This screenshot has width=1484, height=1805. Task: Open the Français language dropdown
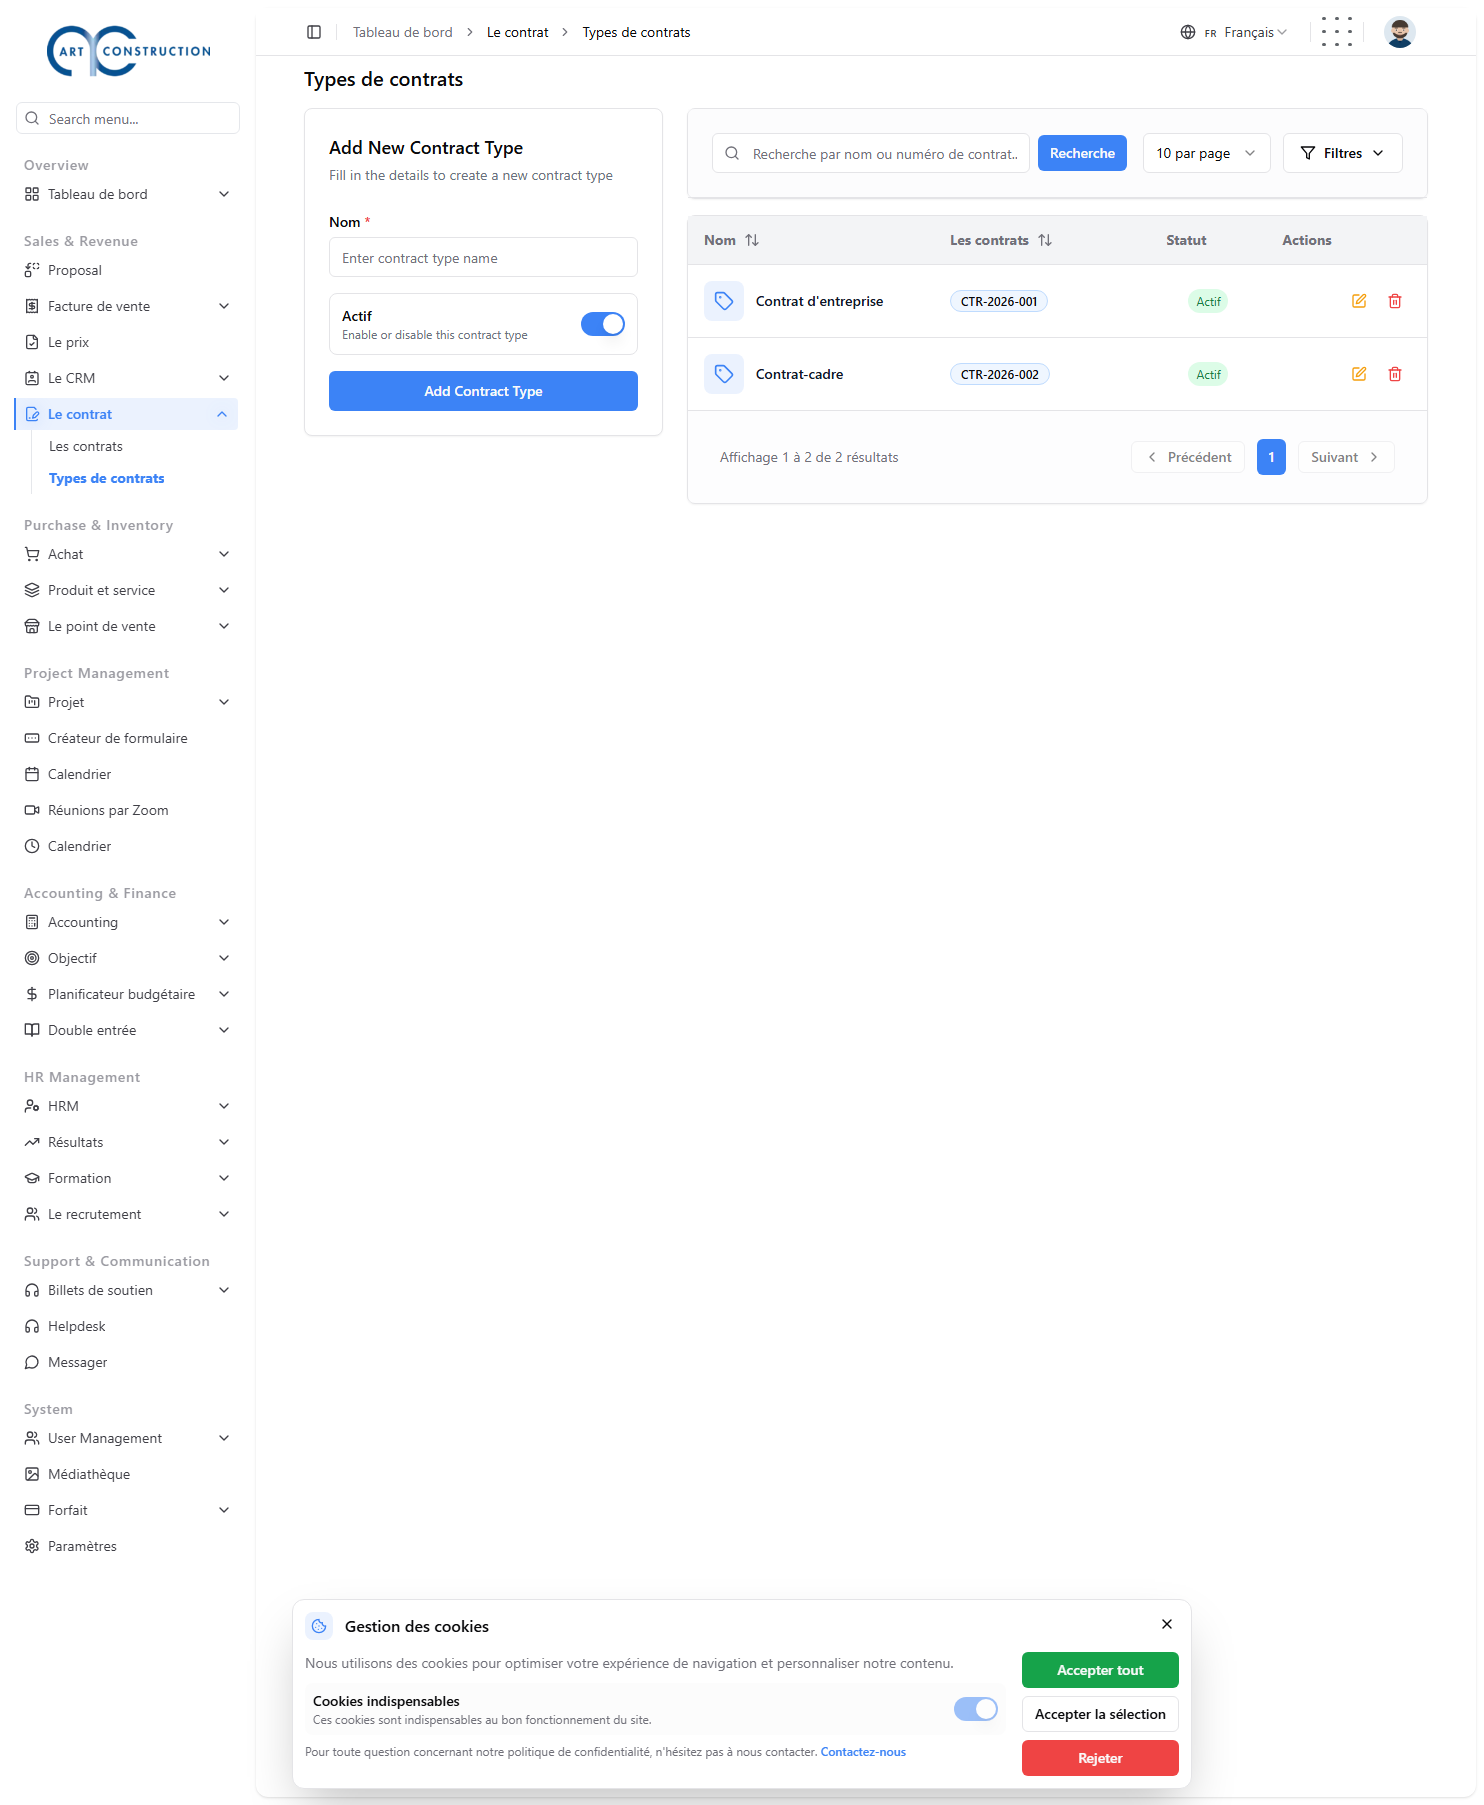coord(1234,32)
